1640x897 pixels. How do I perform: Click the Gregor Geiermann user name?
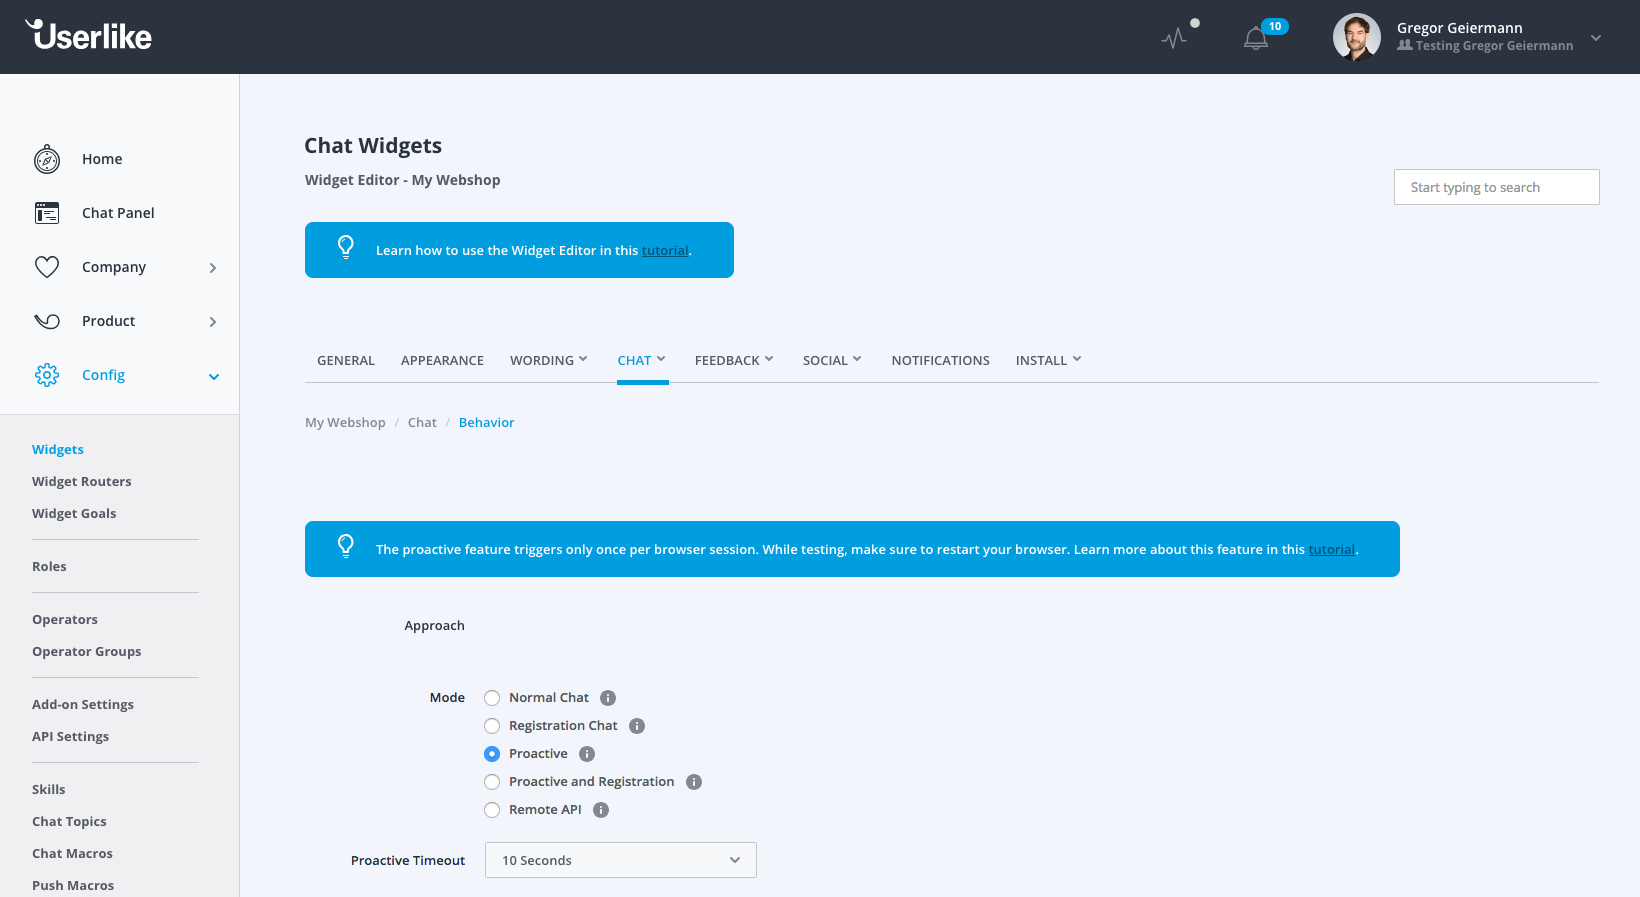(1460, 28)
